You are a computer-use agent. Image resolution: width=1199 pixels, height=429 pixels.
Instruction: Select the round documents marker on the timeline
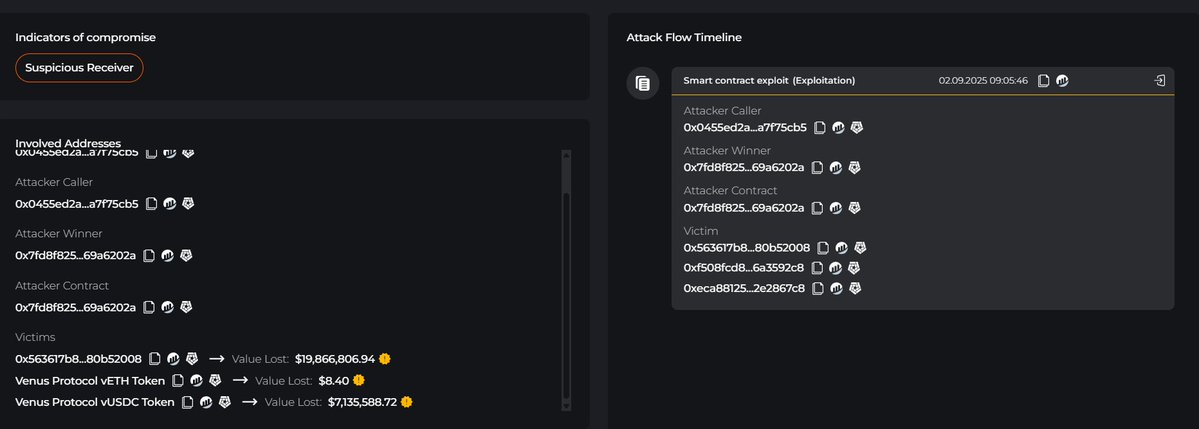(x=643, y=83)
